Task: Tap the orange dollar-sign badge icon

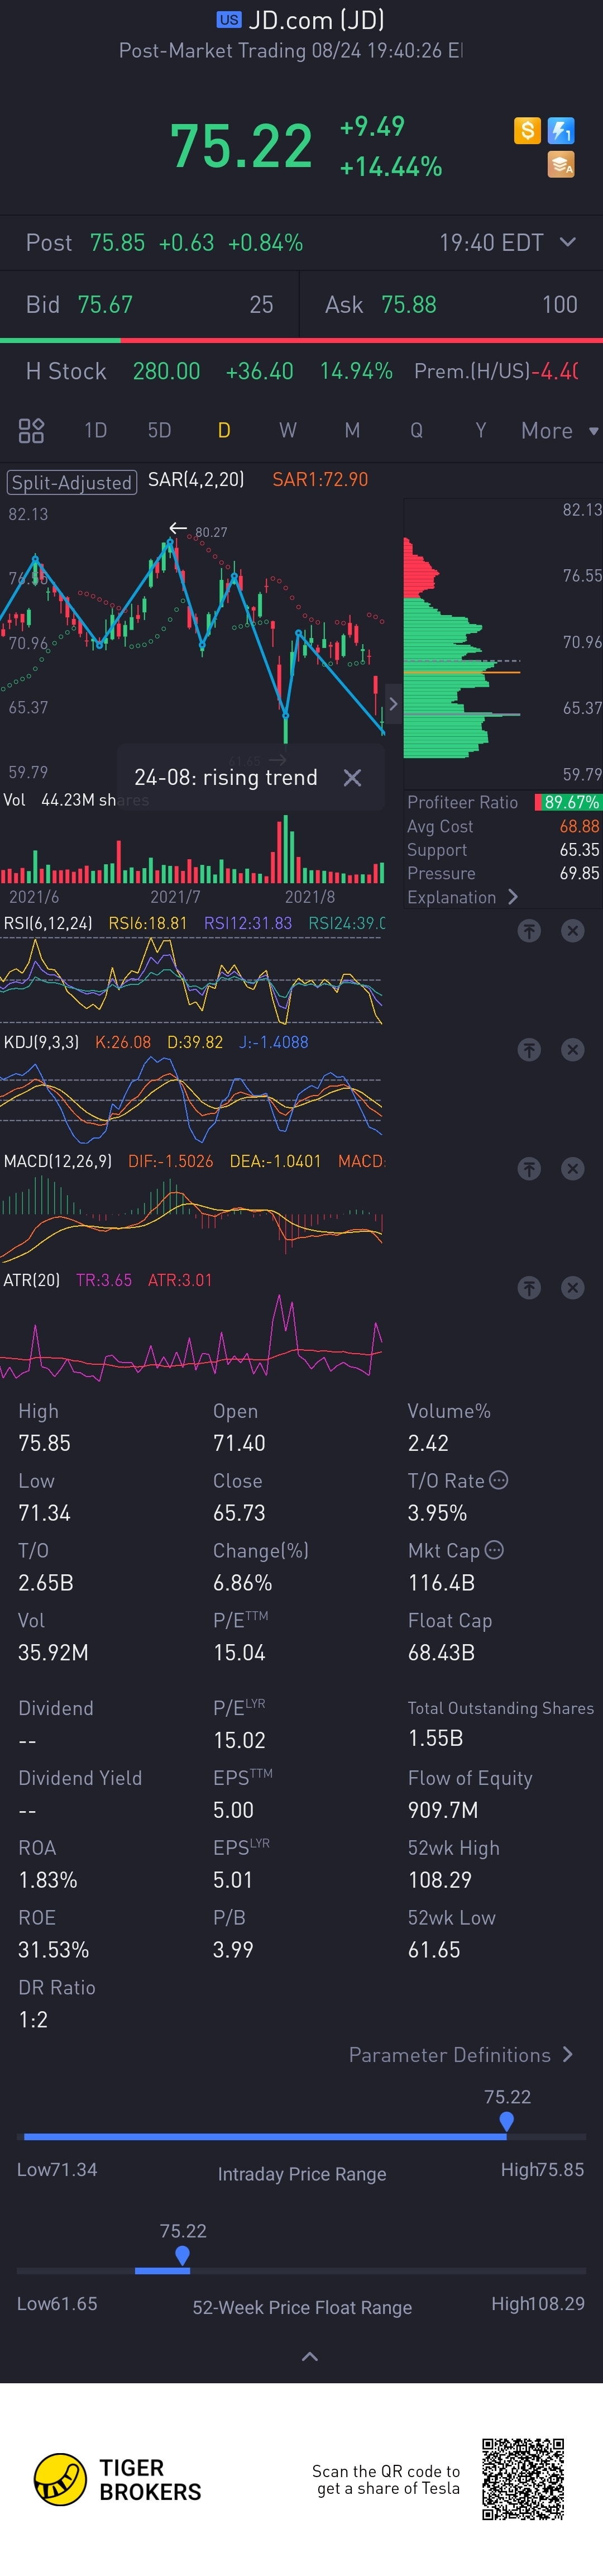Action: (527, 131)
